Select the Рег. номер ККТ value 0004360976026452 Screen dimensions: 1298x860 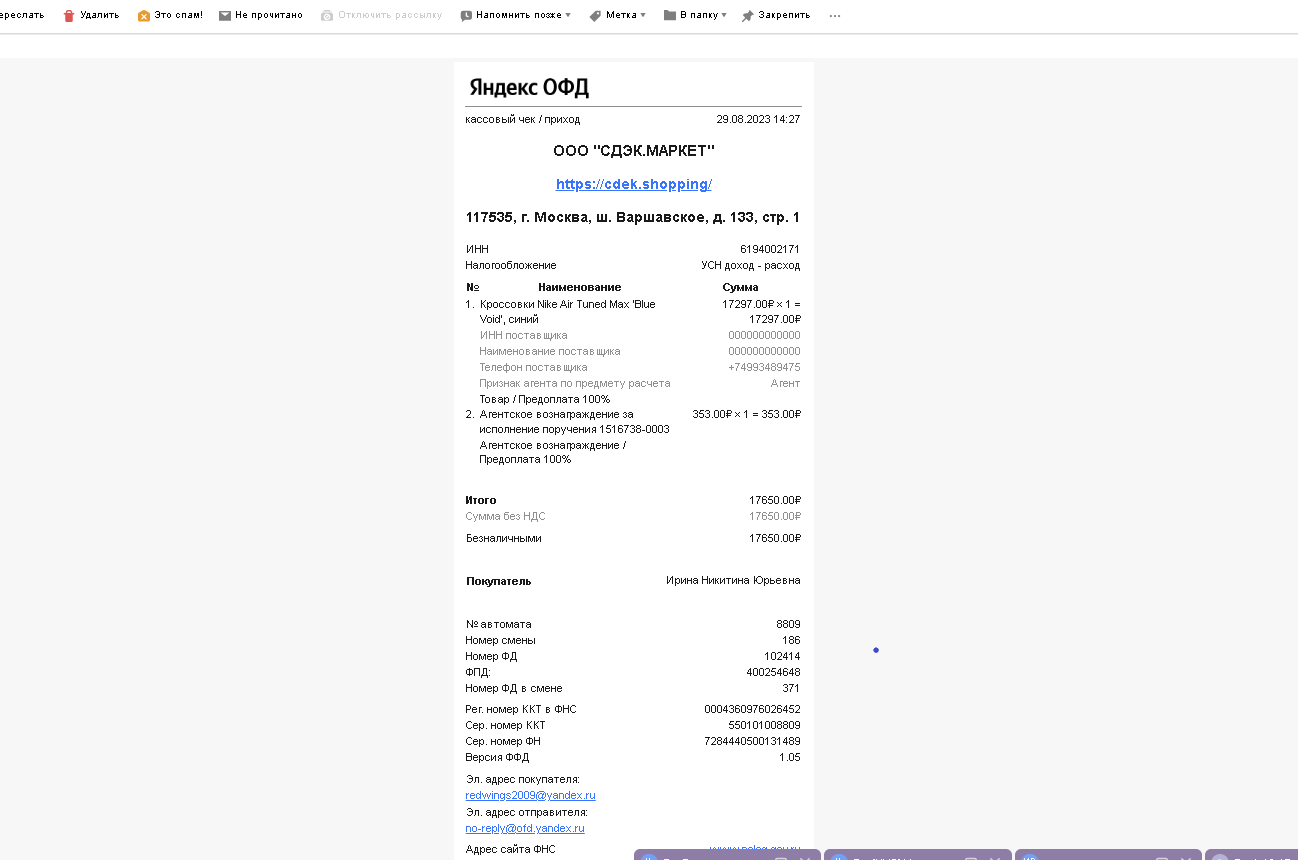pyautogui.click(x=752, y=709)
